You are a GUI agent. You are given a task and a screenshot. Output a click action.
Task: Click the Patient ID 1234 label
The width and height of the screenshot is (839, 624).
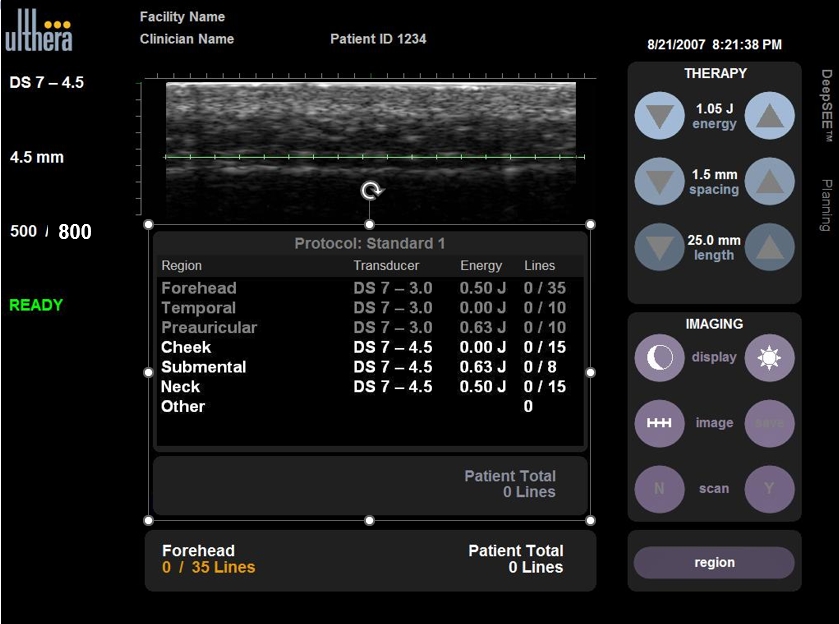tap(378, 39)
